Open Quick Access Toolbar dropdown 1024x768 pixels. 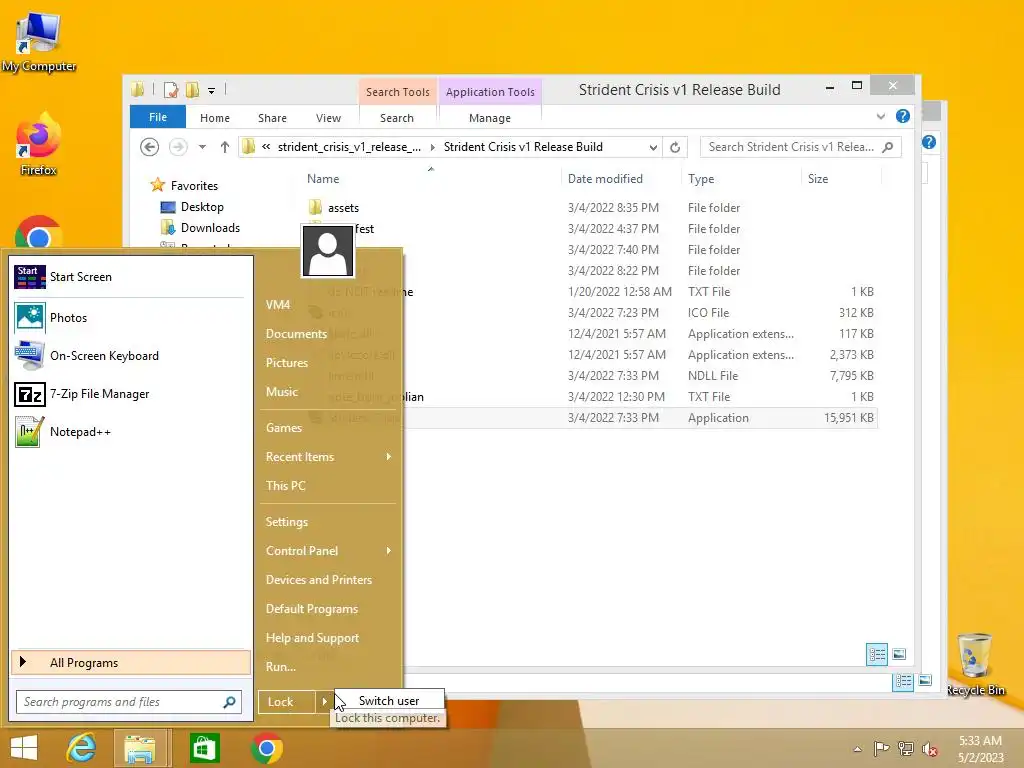coord(212,91)
